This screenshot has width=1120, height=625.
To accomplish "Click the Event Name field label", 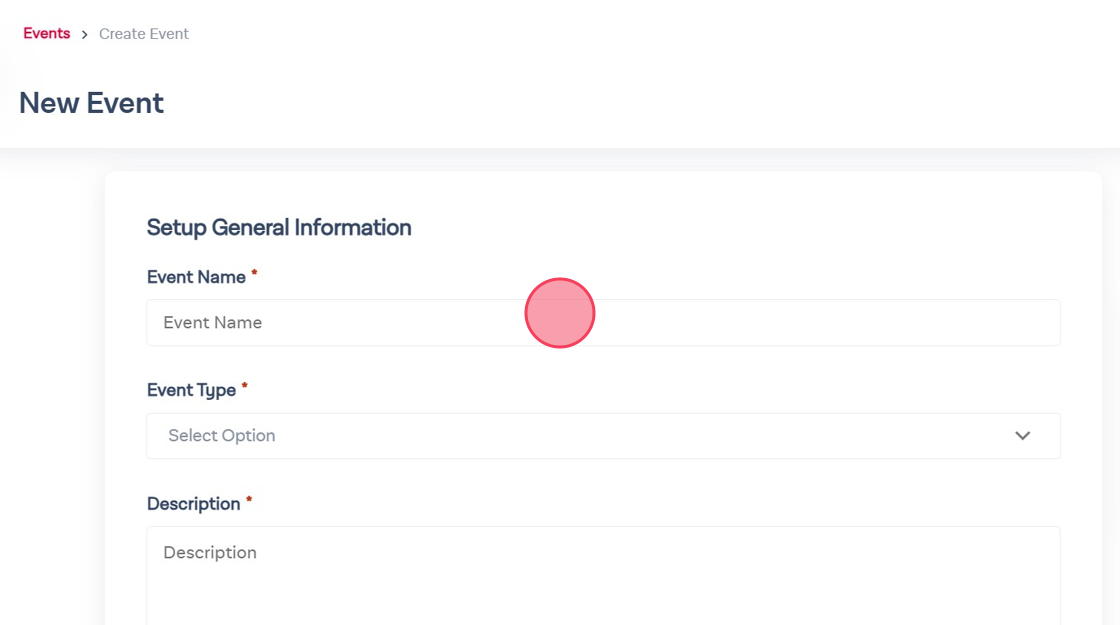I will [x=196, y=277].
